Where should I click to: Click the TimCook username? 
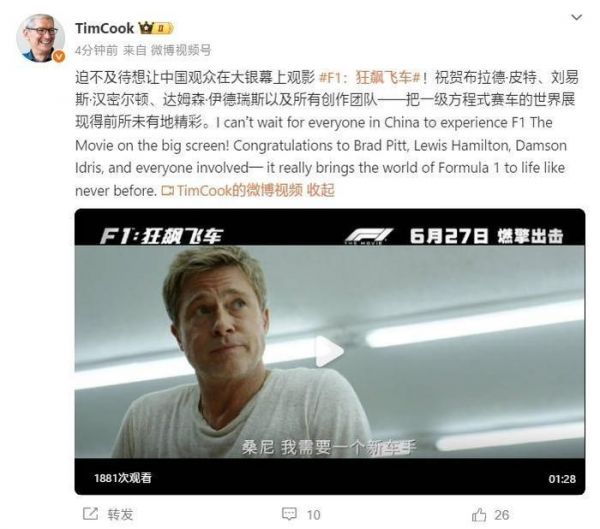(104, 27)
